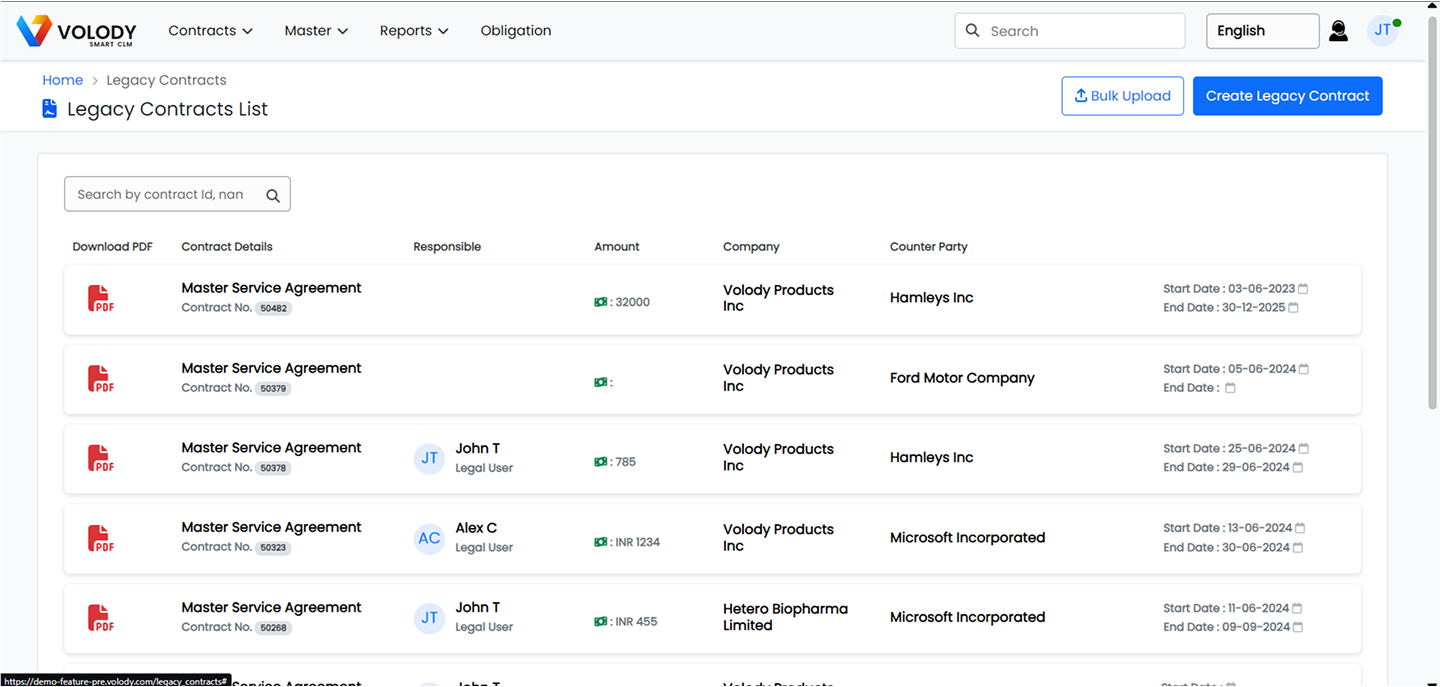
Task: Go to the Obligation menu item
Action: 516,31
